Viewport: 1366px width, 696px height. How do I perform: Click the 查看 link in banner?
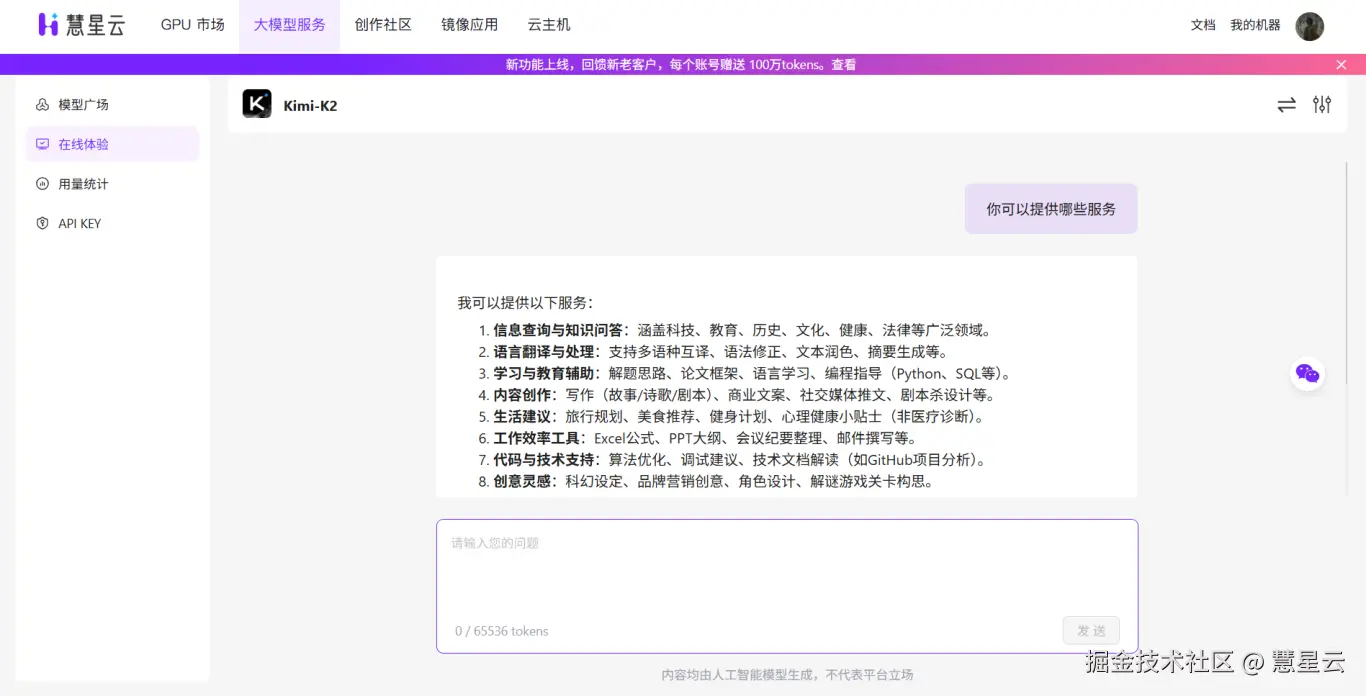(x=843, y=65)
